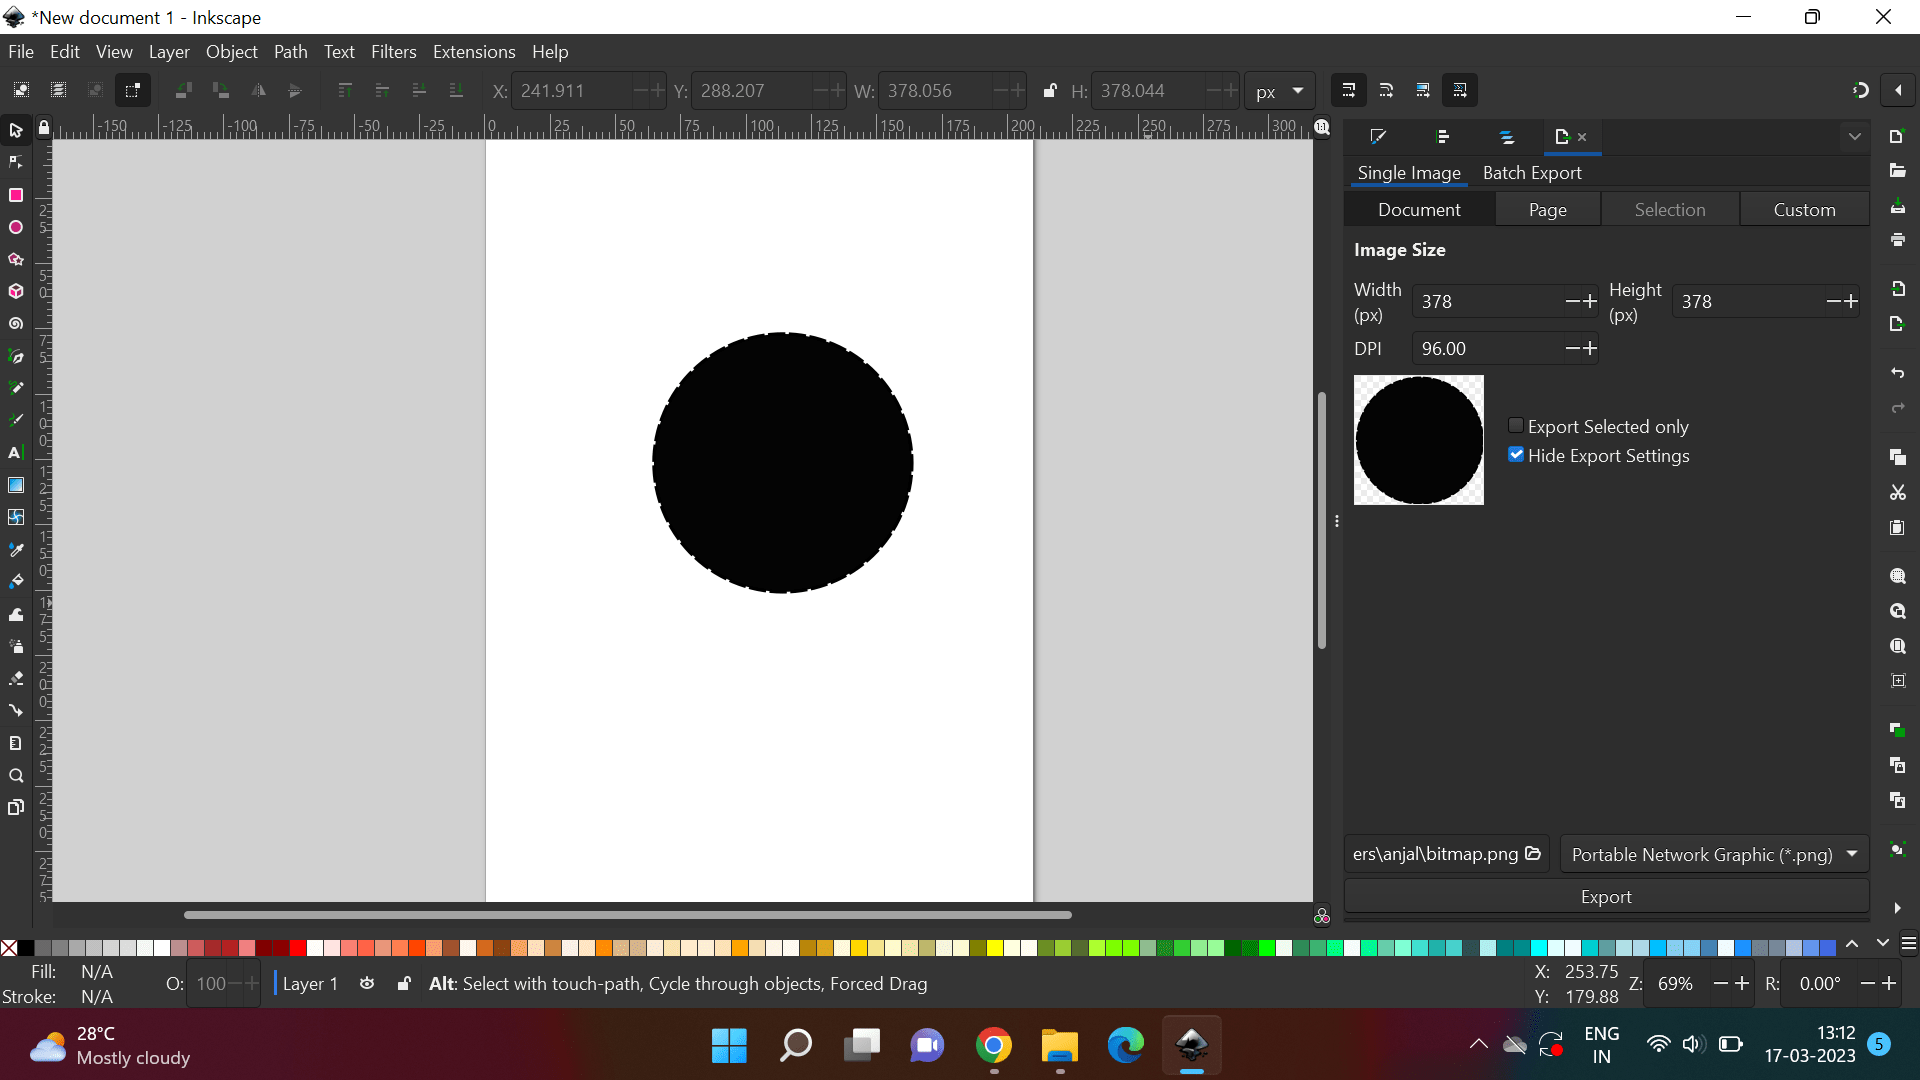Select the Zoom tool in toolbox

[16, 776]
